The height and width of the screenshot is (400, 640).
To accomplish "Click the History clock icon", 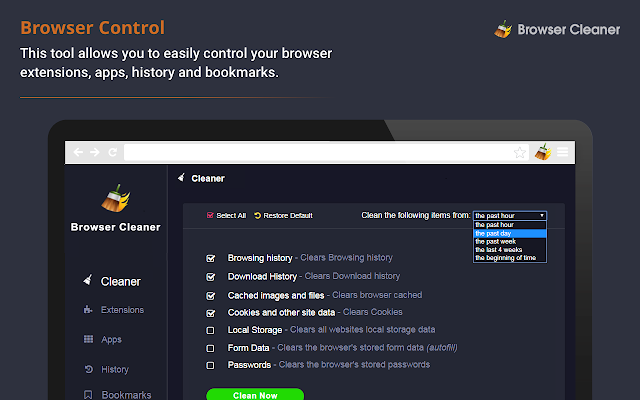I will 89,369.
